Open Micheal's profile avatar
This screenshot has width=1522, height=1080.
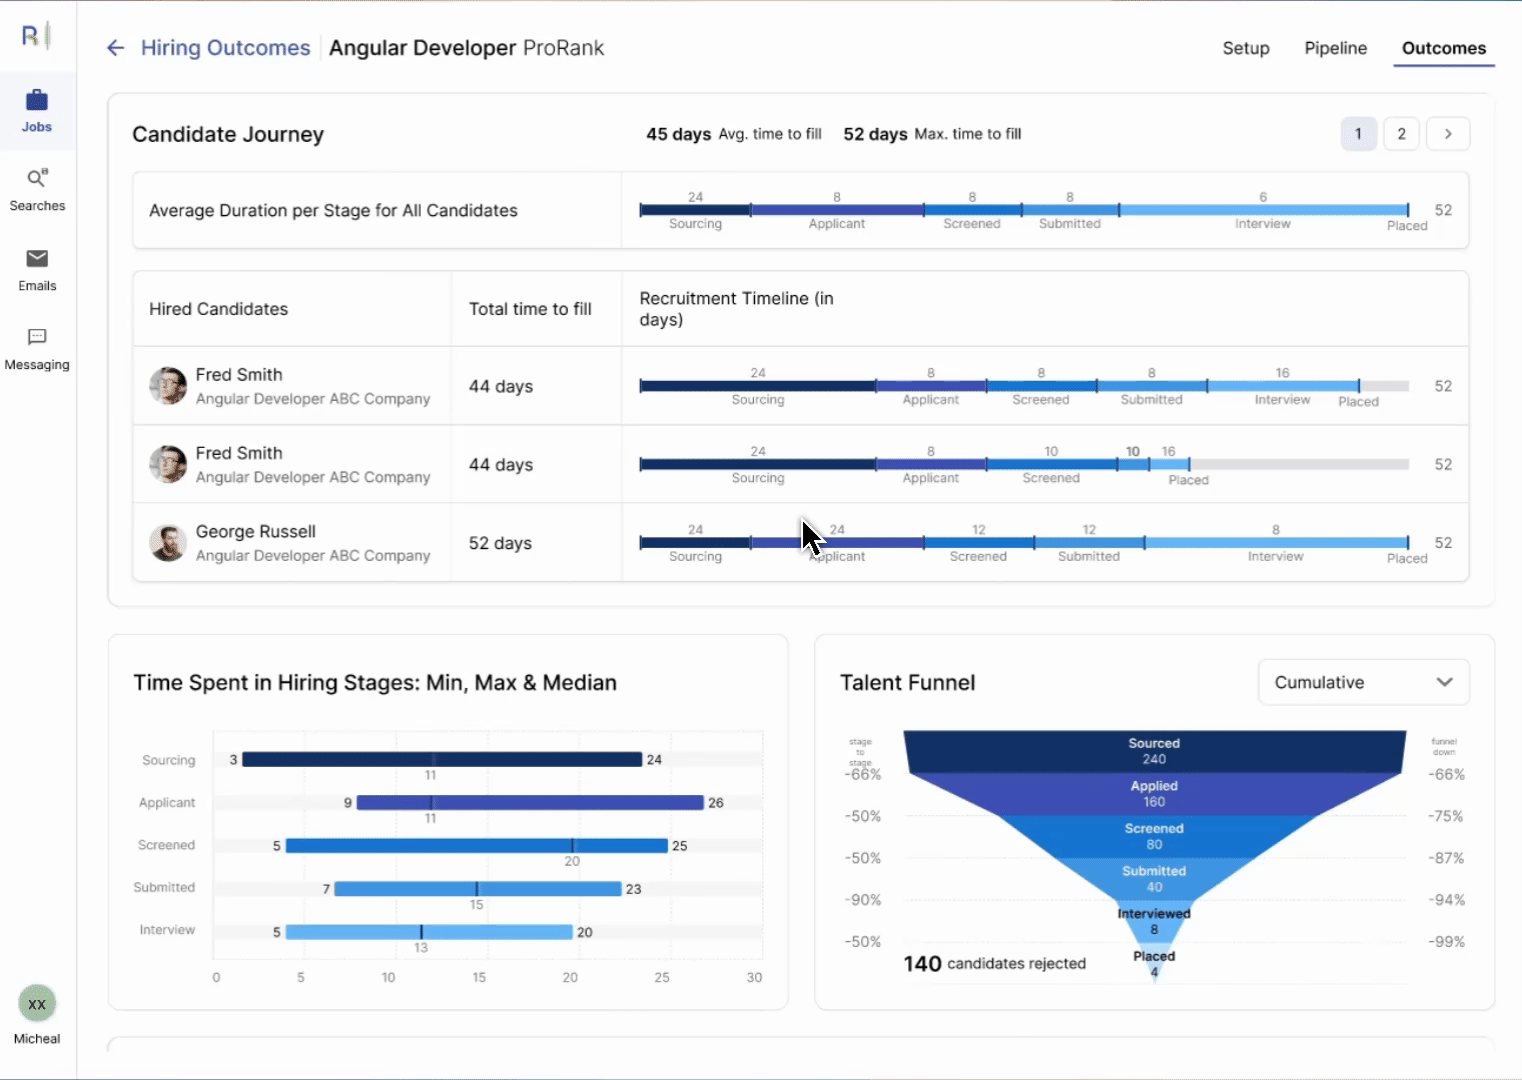36,1003
